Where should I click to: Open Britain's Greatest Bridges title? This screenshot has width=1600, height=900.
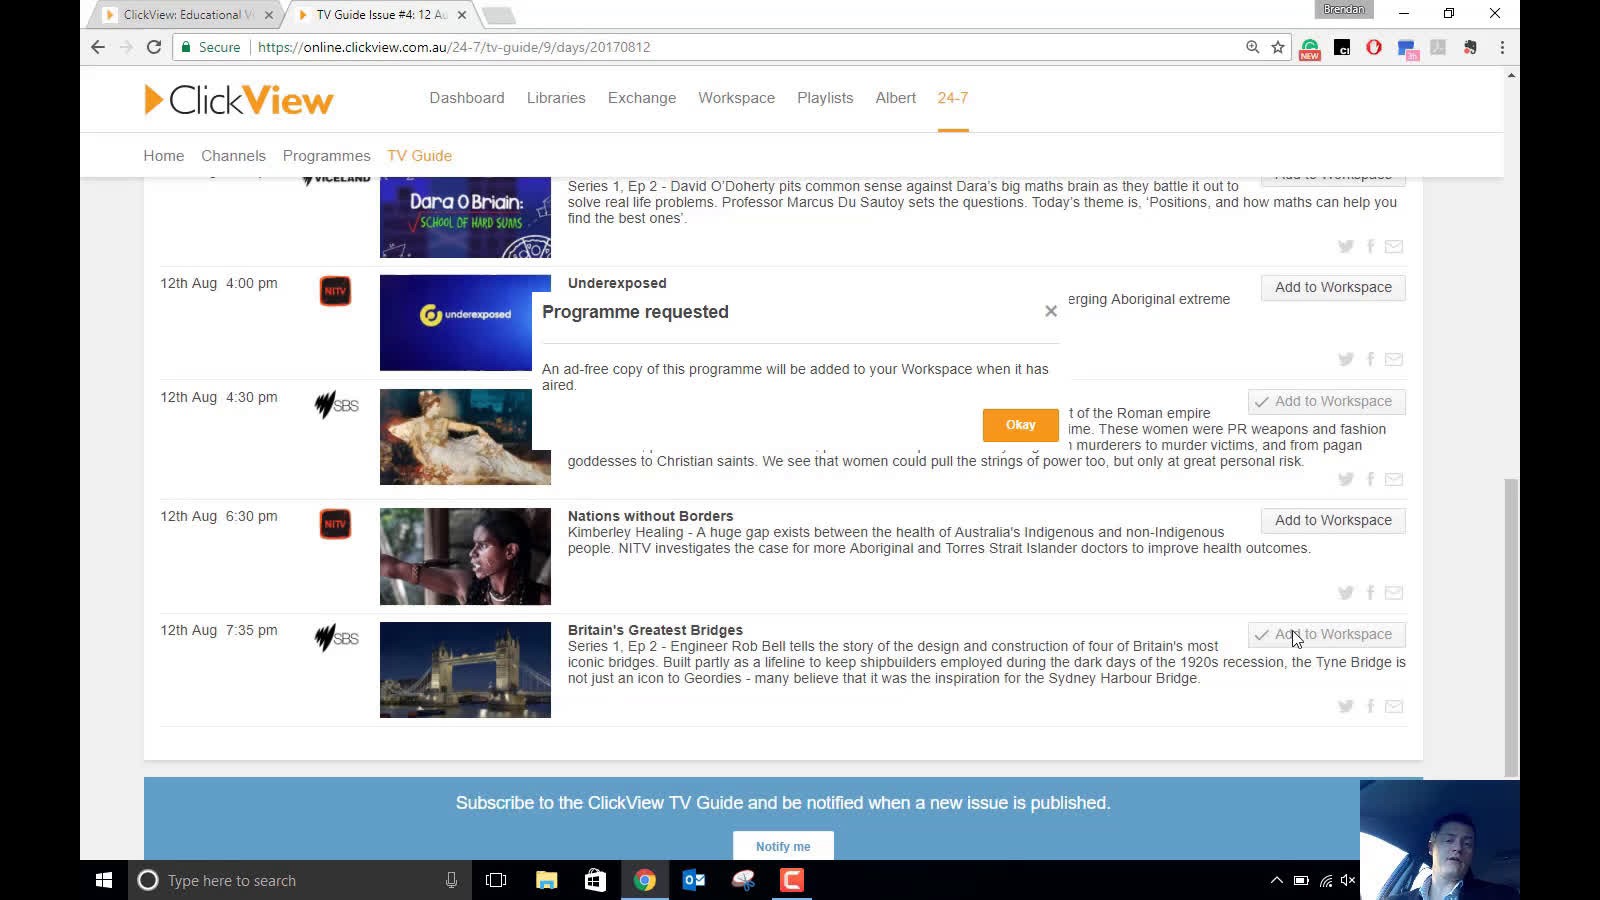(x=655, y=630)
